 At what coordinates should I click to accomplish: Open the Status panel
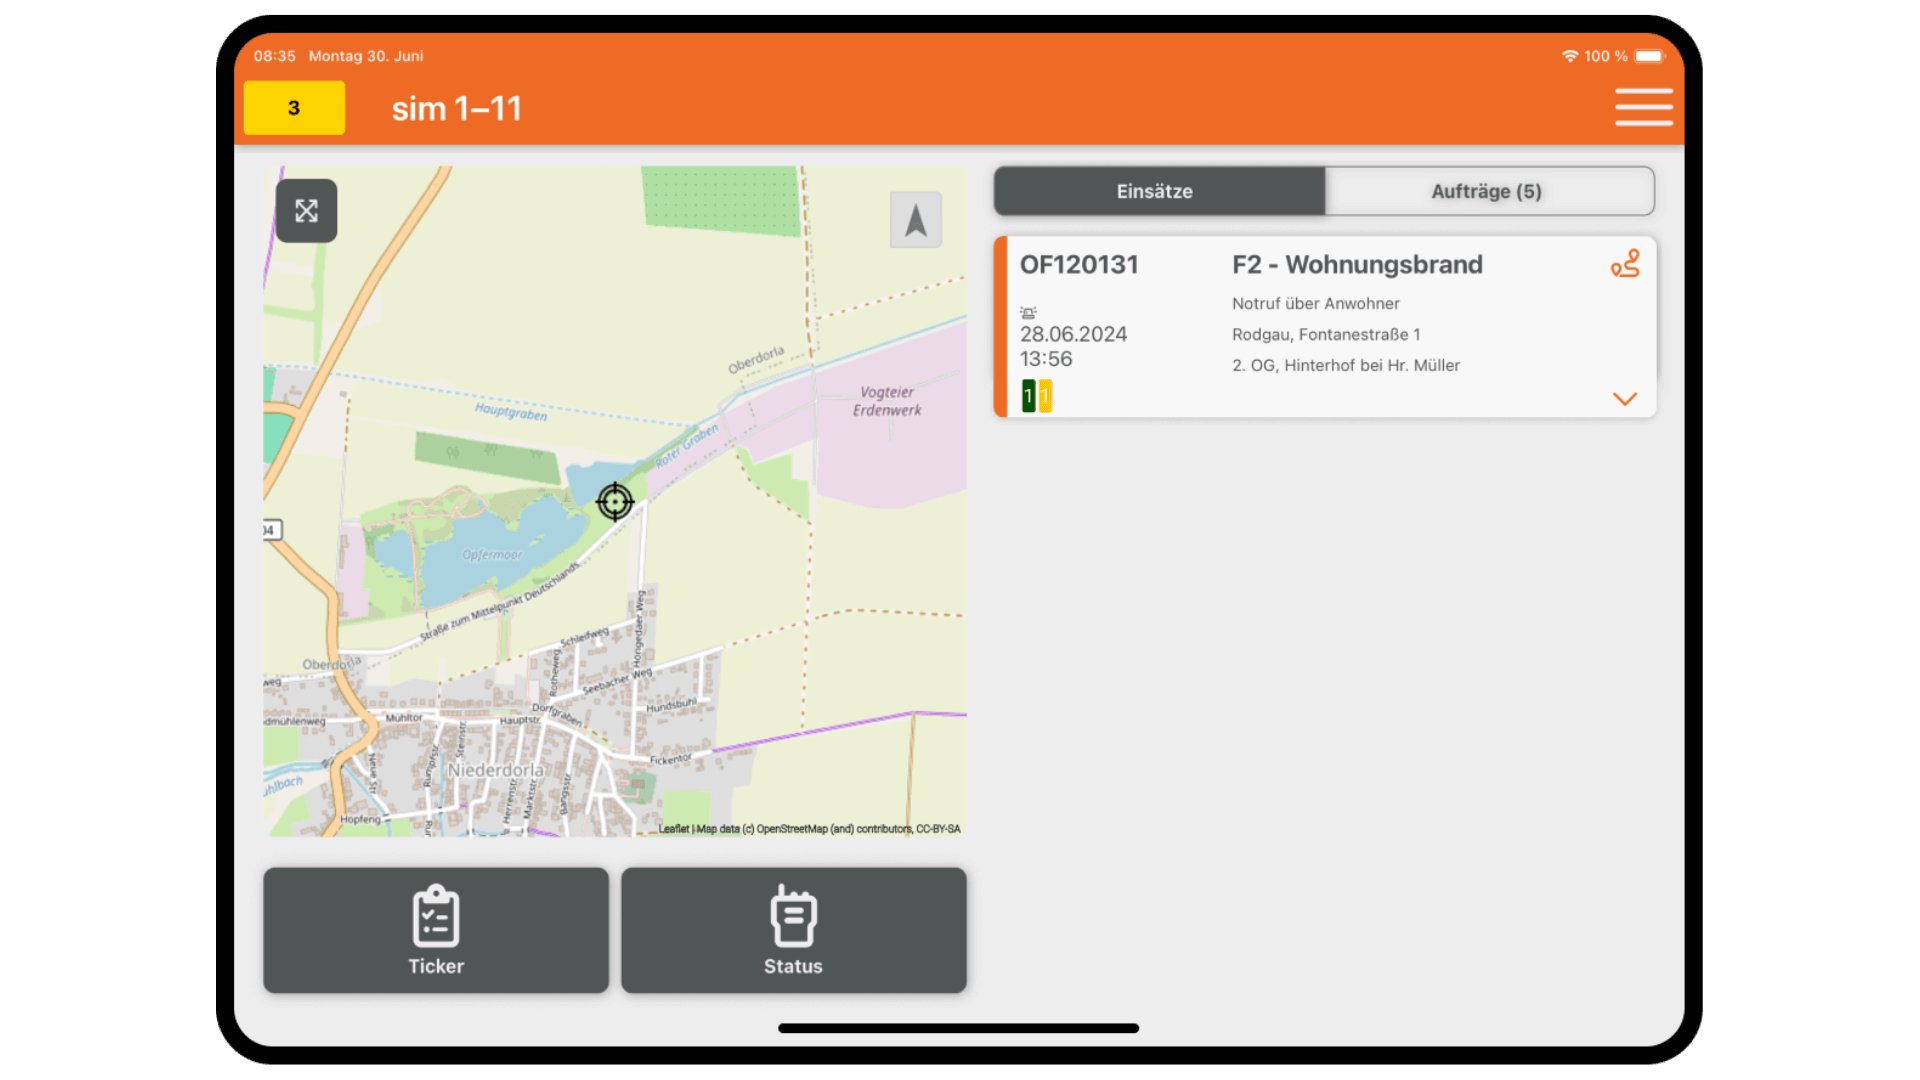pyautogui.click(x=792, y=930)
